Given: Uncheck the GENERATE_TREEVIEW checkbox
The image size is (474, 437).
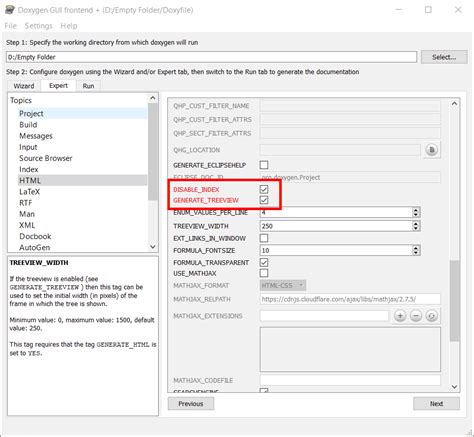Looking at the screenshot, I should click(x=264, y=200).
